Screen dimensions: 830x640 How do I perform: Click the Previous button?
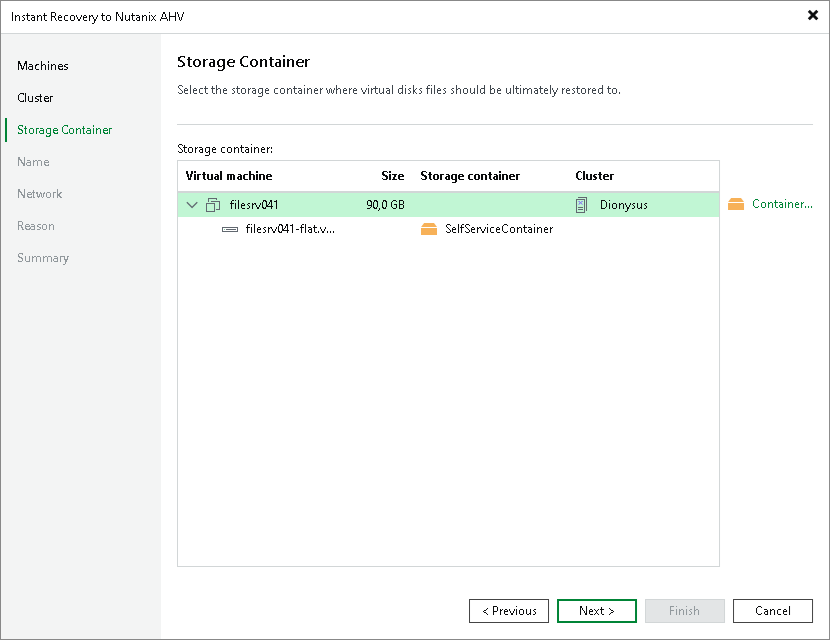tap(509, 611)
